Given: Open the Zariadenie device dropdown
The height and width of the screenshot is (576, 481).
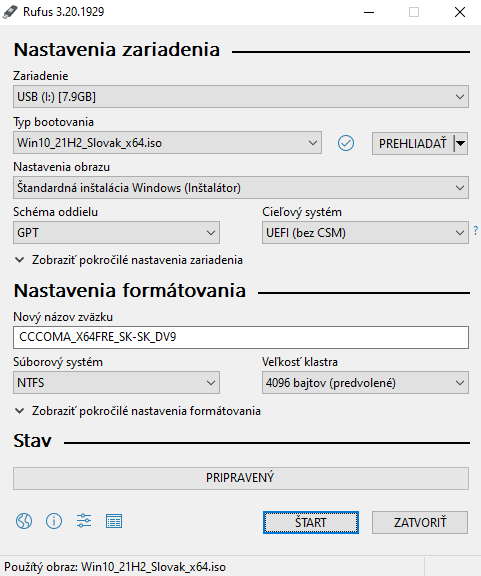Looking at the screenshot, I should point(241,97).
